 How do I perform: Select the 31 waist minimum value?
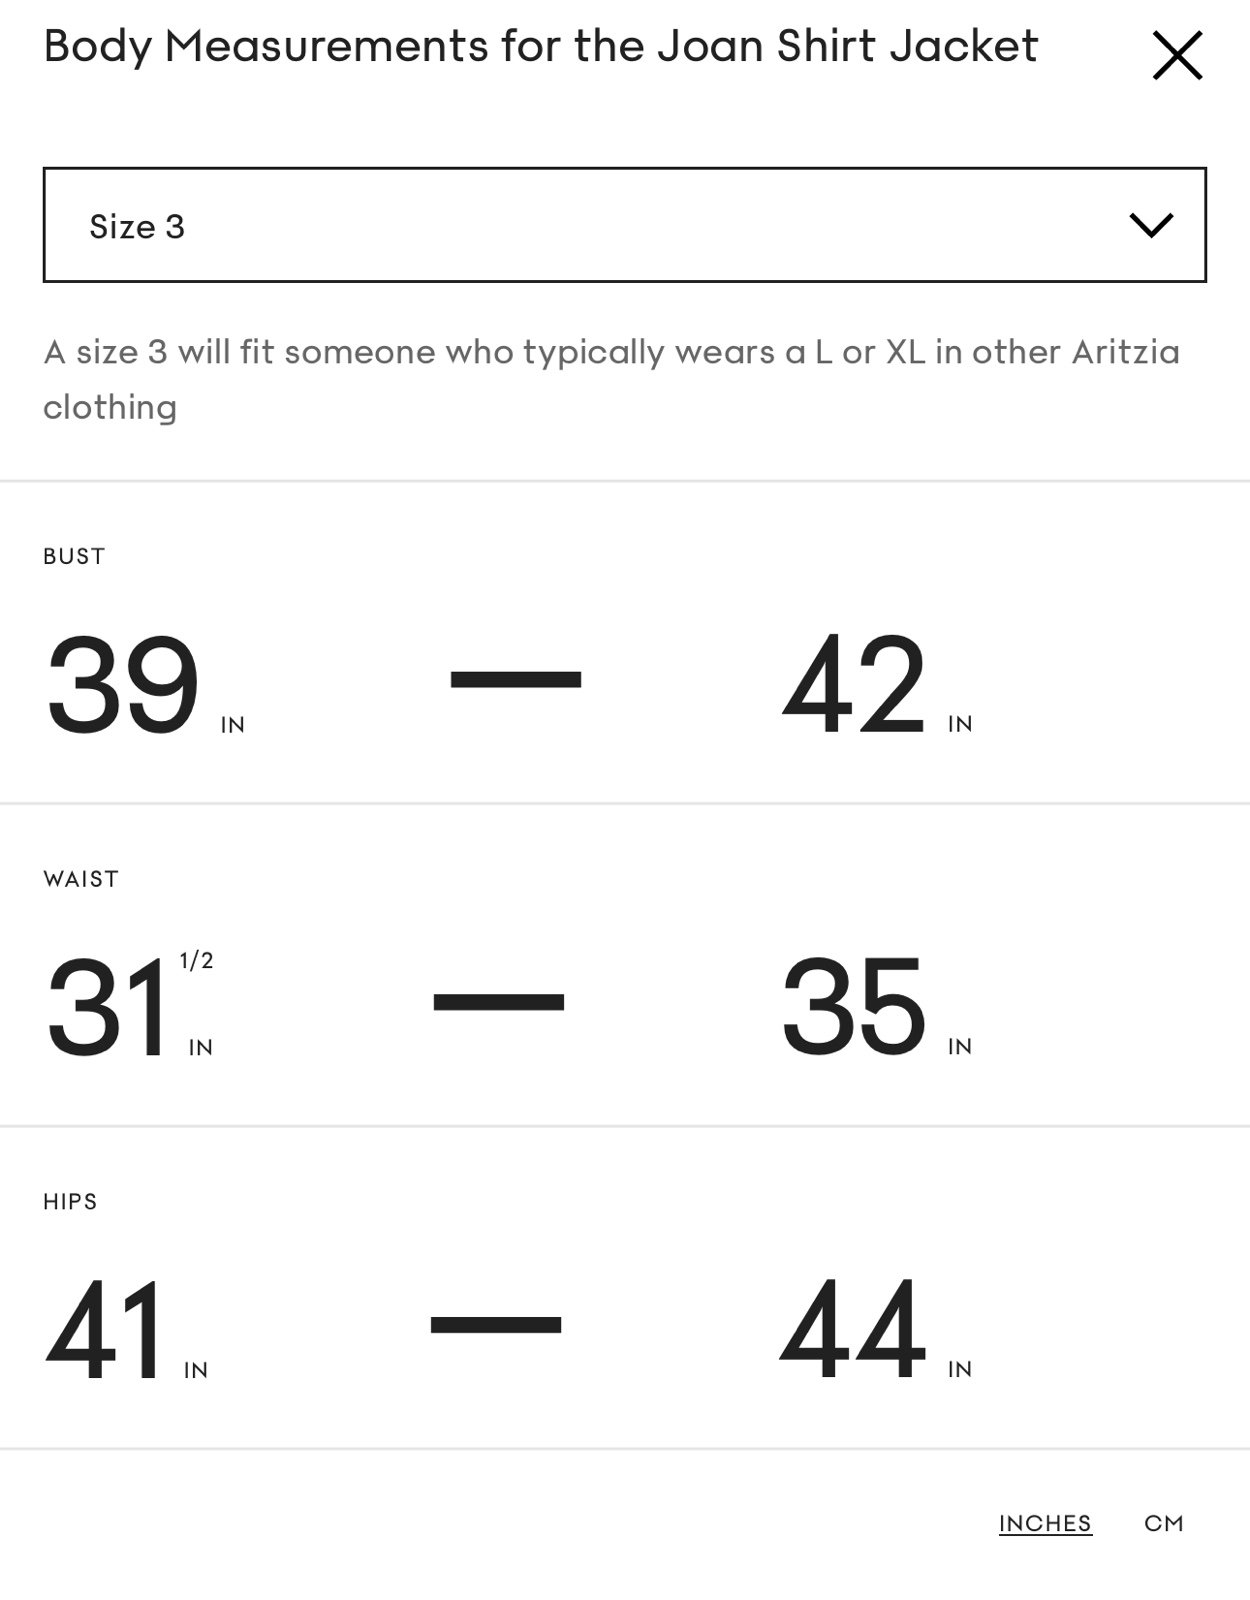(107, 1008)
